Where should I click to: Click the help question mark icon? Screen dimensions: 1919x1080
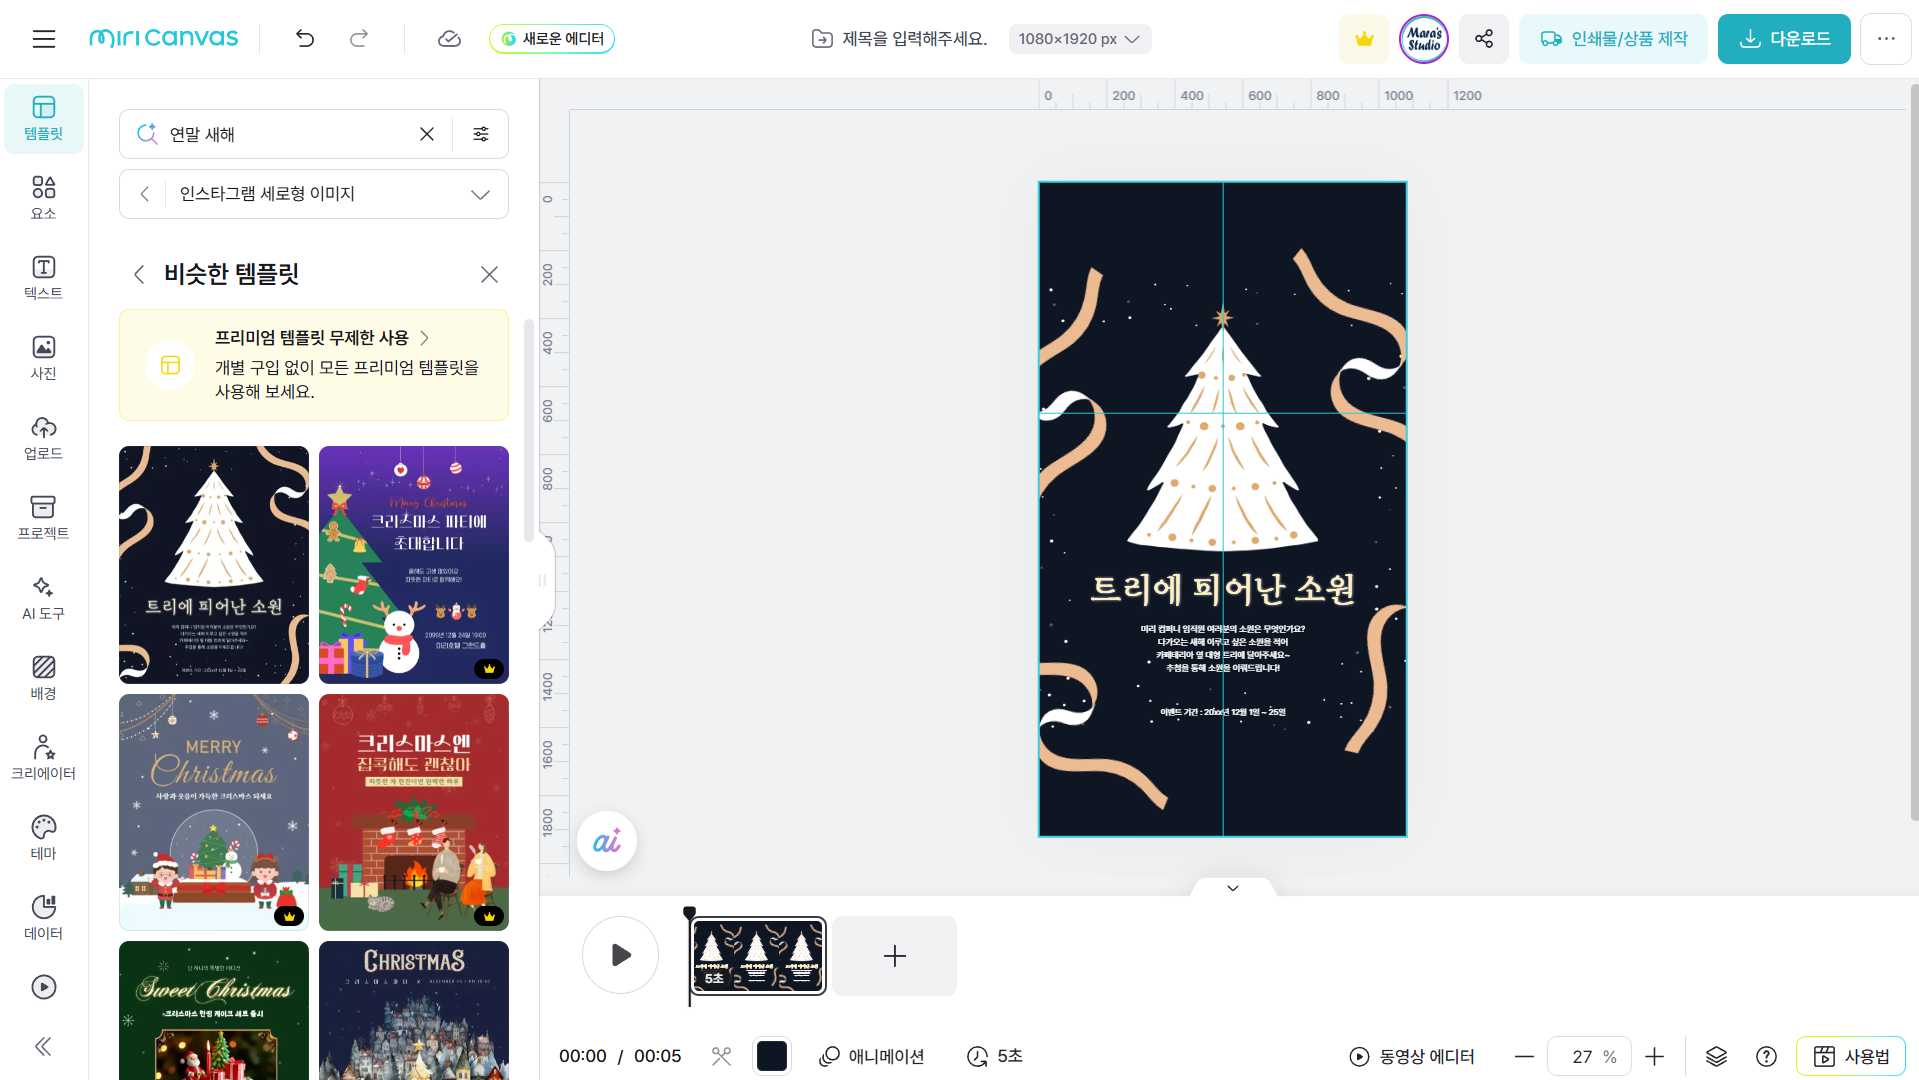(x=1766, y=1056)
